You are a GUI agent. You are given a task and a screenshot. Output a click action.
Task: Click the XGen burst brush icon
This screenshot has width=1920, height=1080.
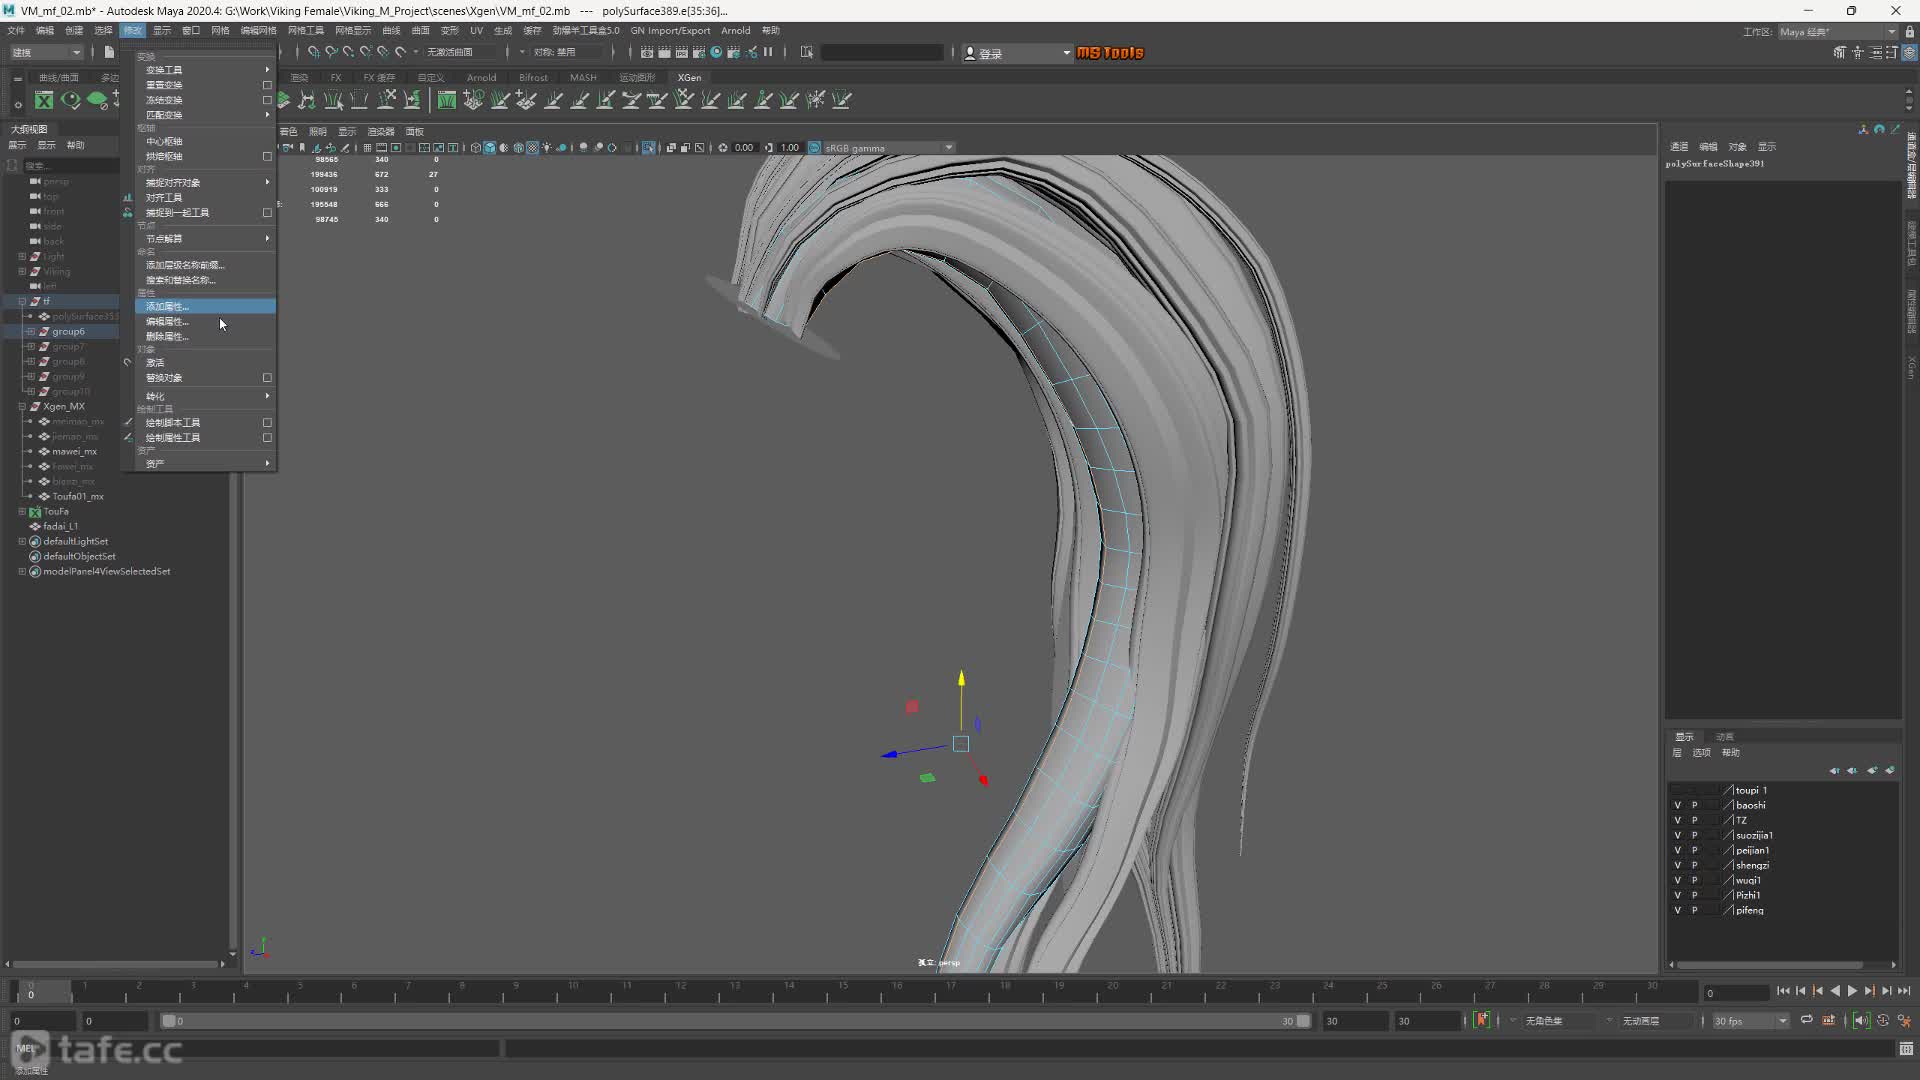816,100
